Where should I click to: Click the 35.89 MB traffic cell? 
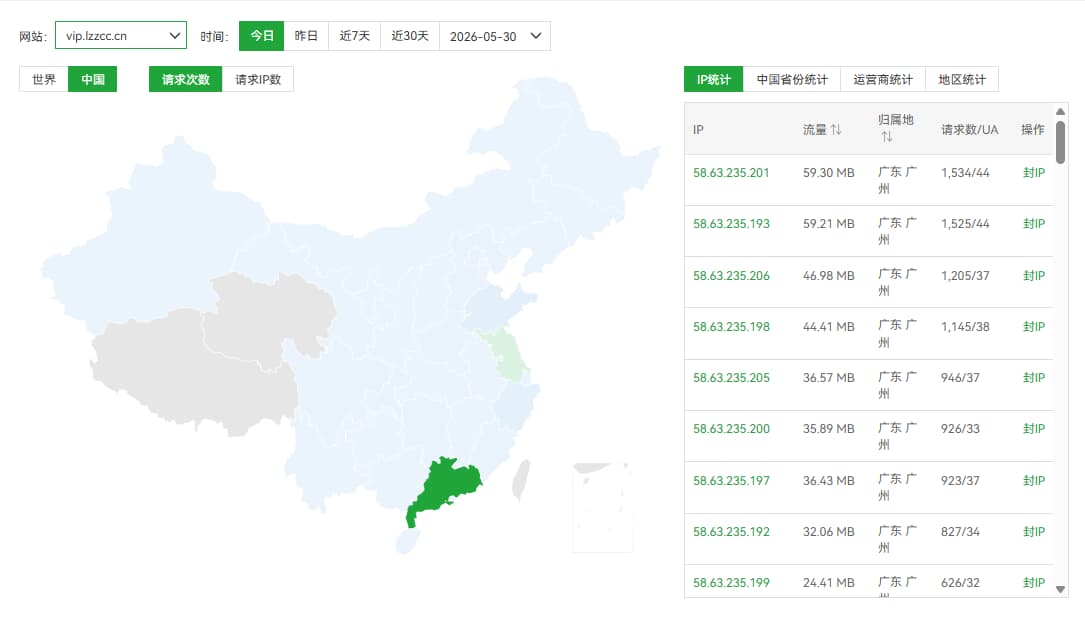click(x=828, y=429)
